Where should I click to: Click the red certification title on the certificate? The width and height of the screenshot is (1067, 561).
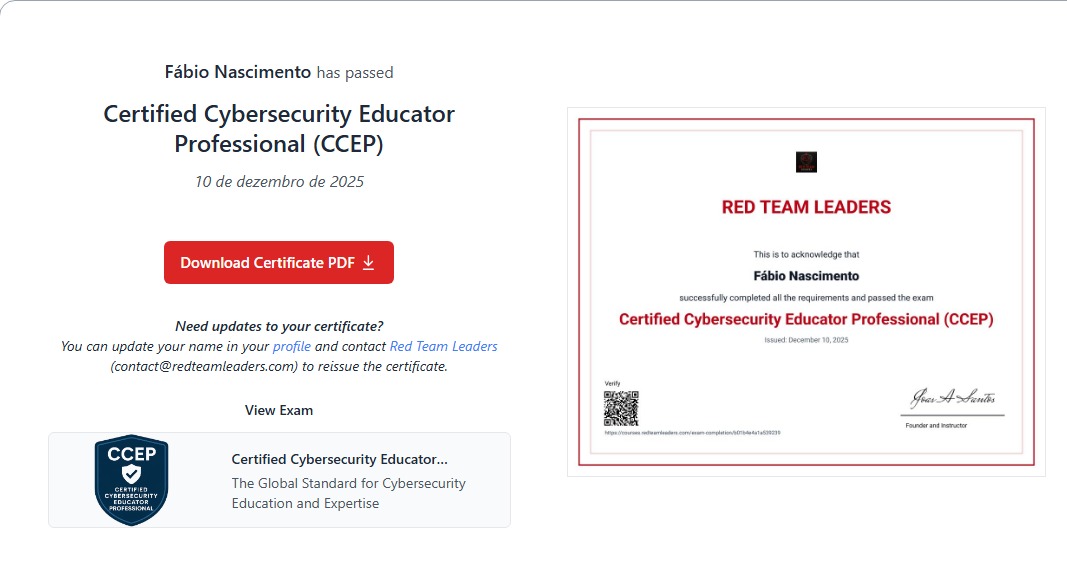(x=806, y=320)
